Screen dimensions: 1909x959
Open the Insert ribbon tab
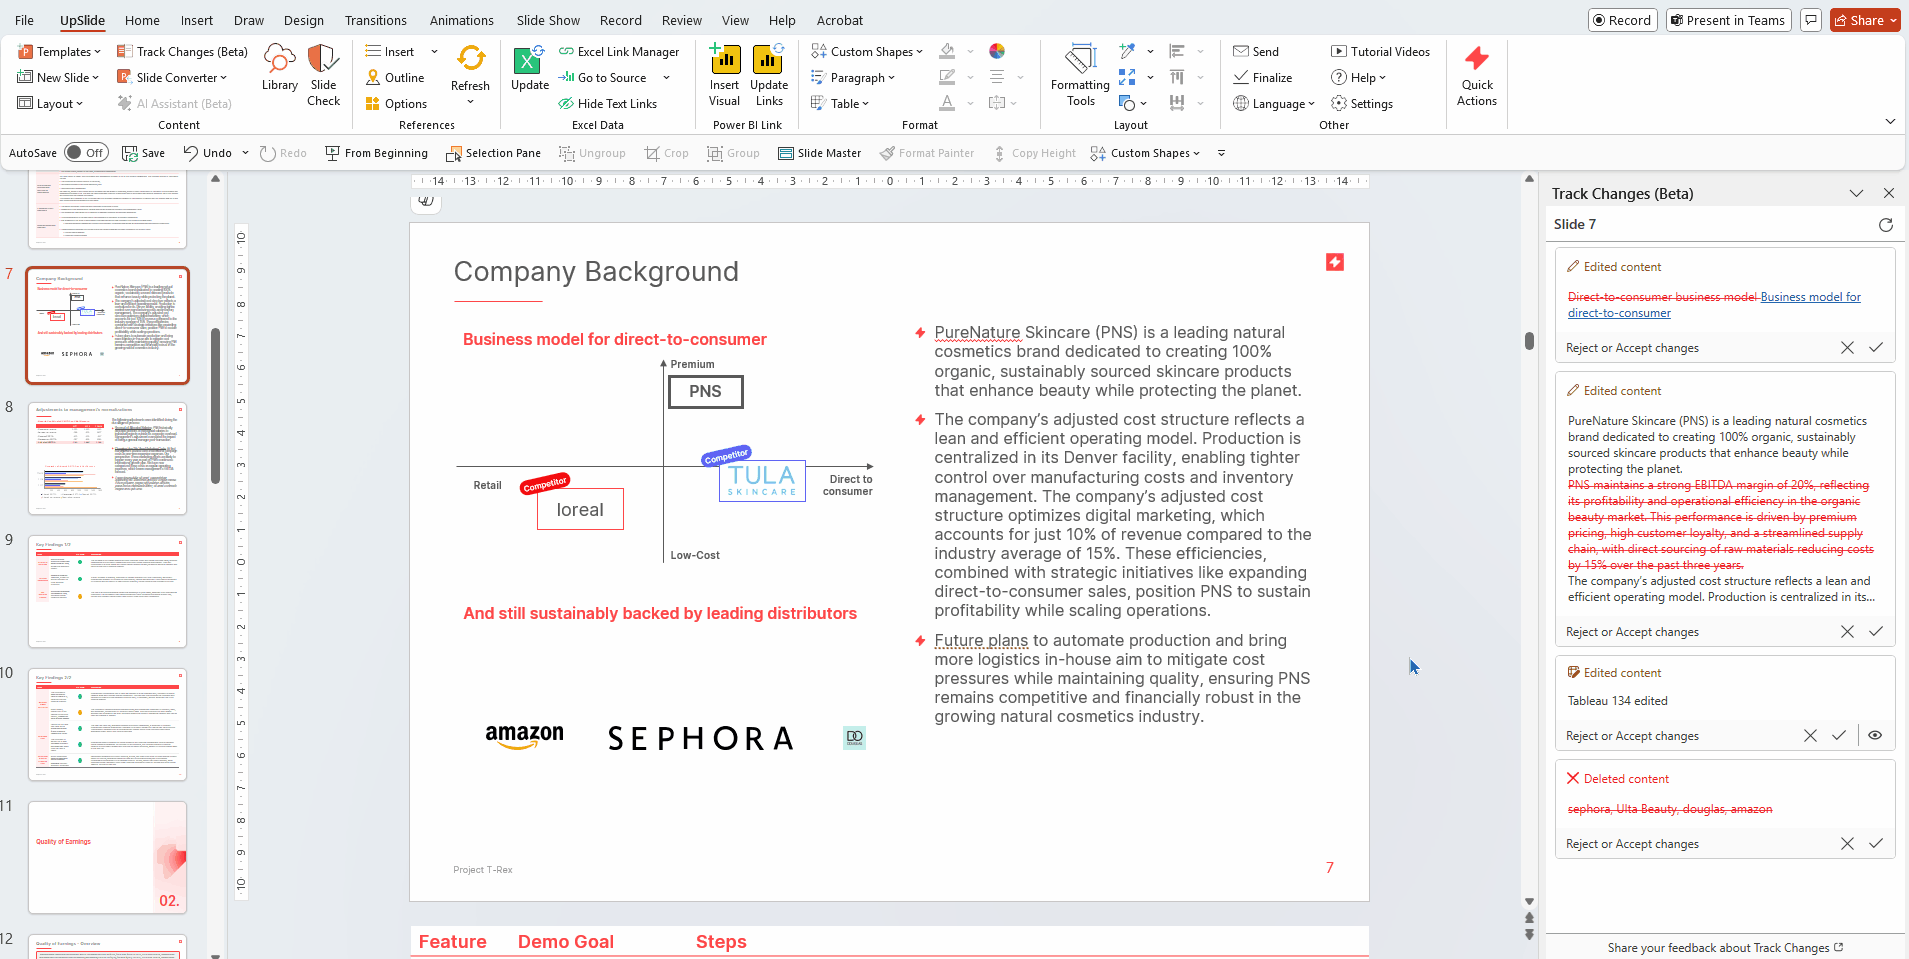pos(197,20)
